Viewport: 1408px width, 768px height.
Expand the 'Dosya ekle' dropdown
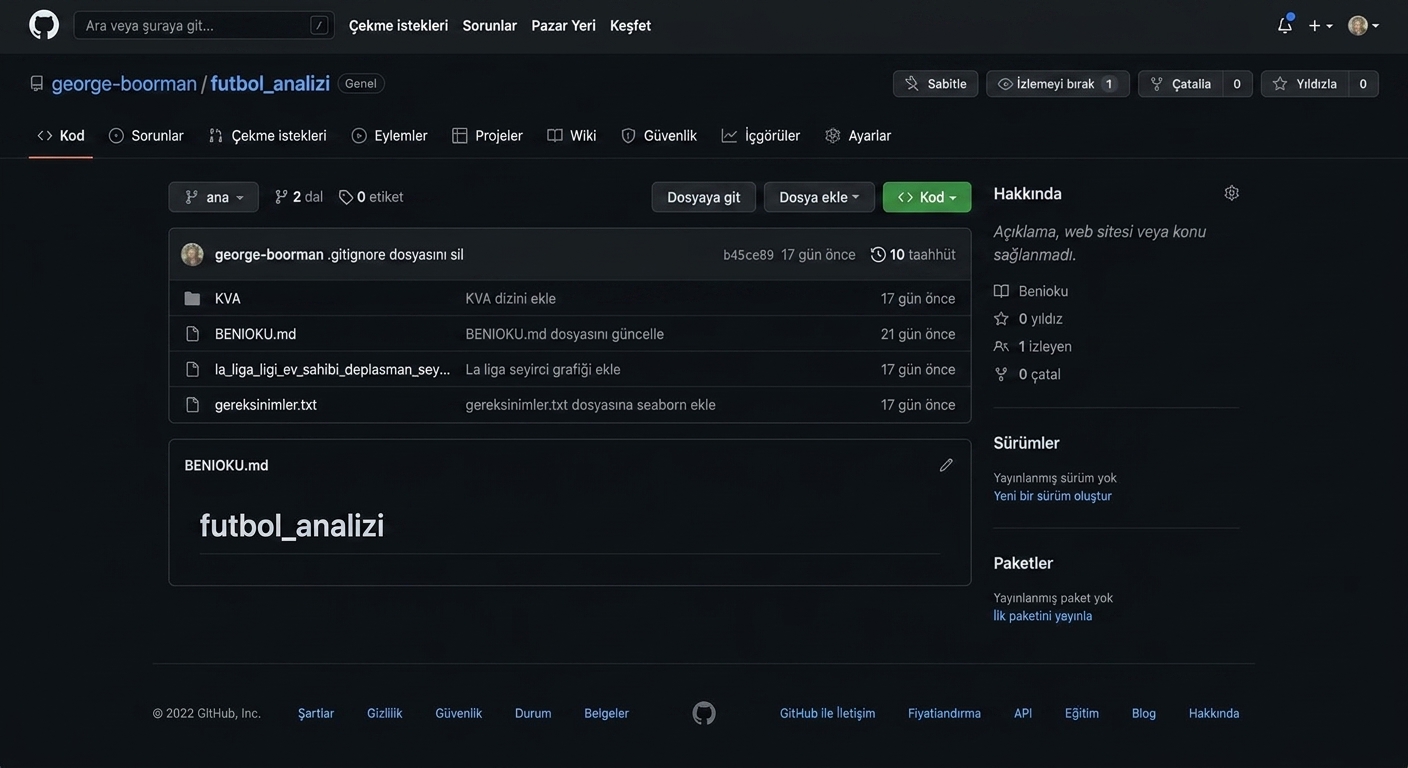coord(819,197)
